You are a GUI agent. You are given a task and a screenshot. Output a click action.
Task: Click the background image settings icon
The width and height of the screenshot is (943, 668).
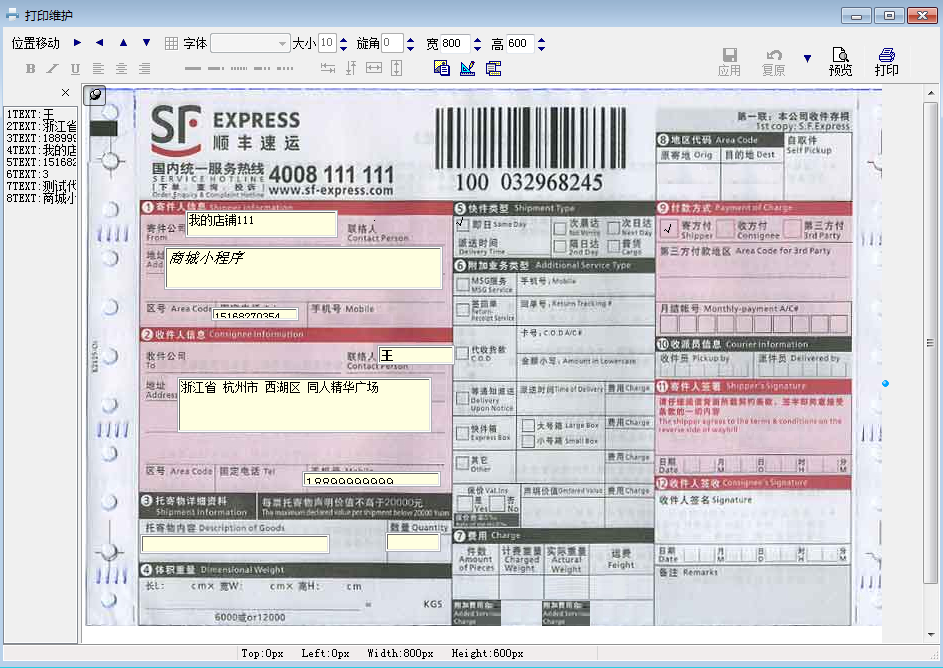coord(442,69)
